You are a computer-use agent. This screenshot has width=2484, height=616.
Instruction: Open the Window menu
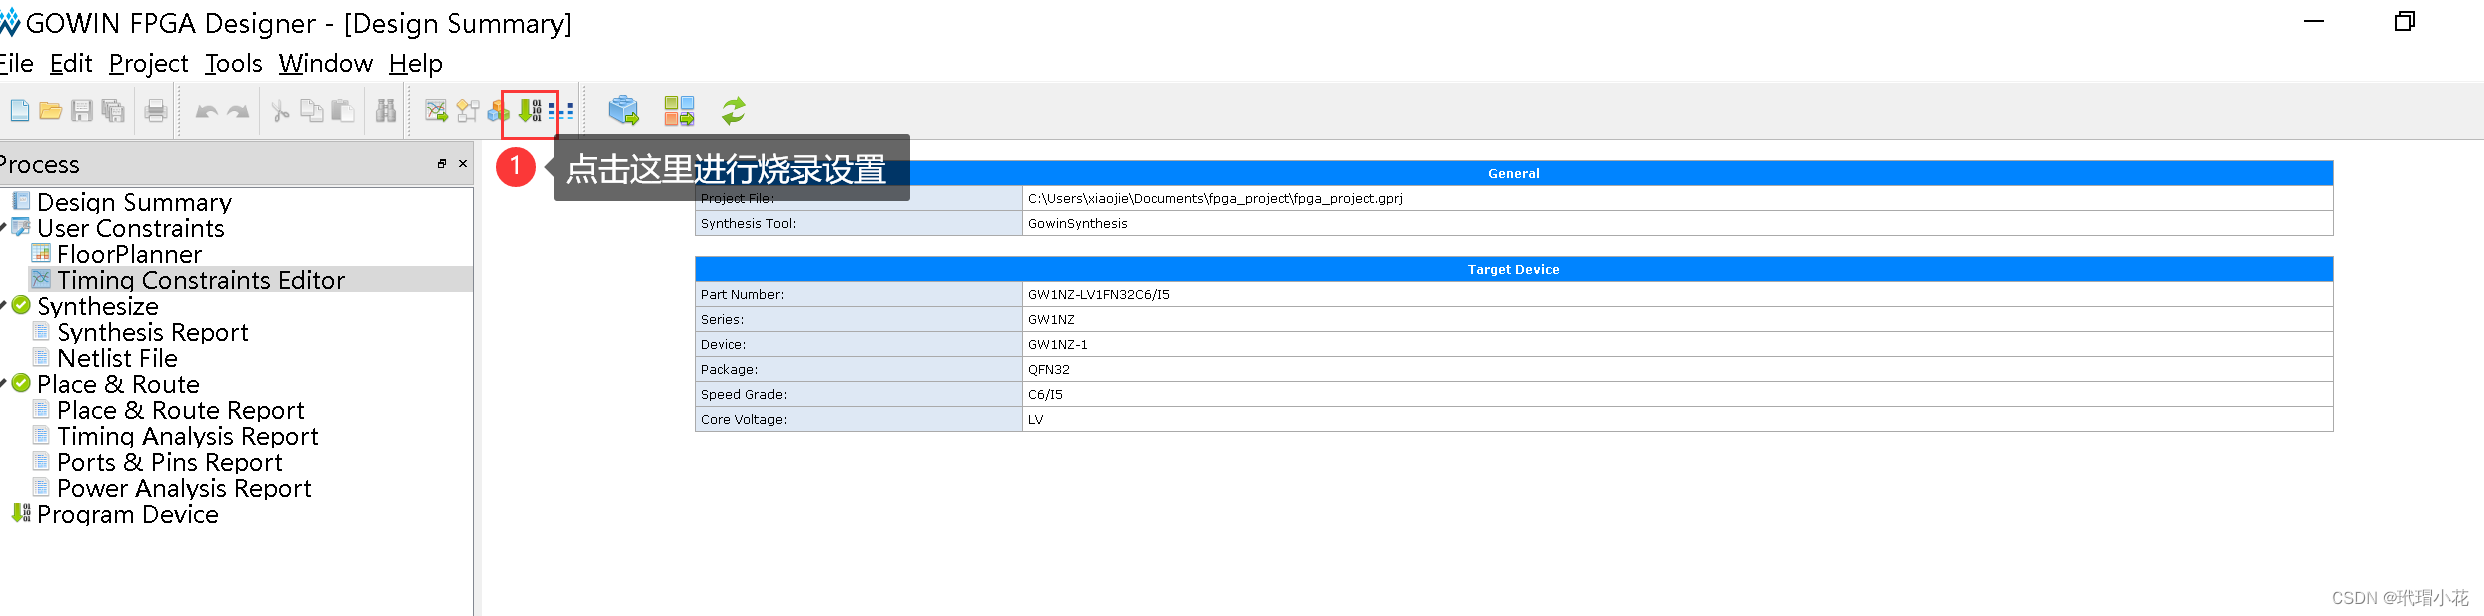tap(325, 64)
